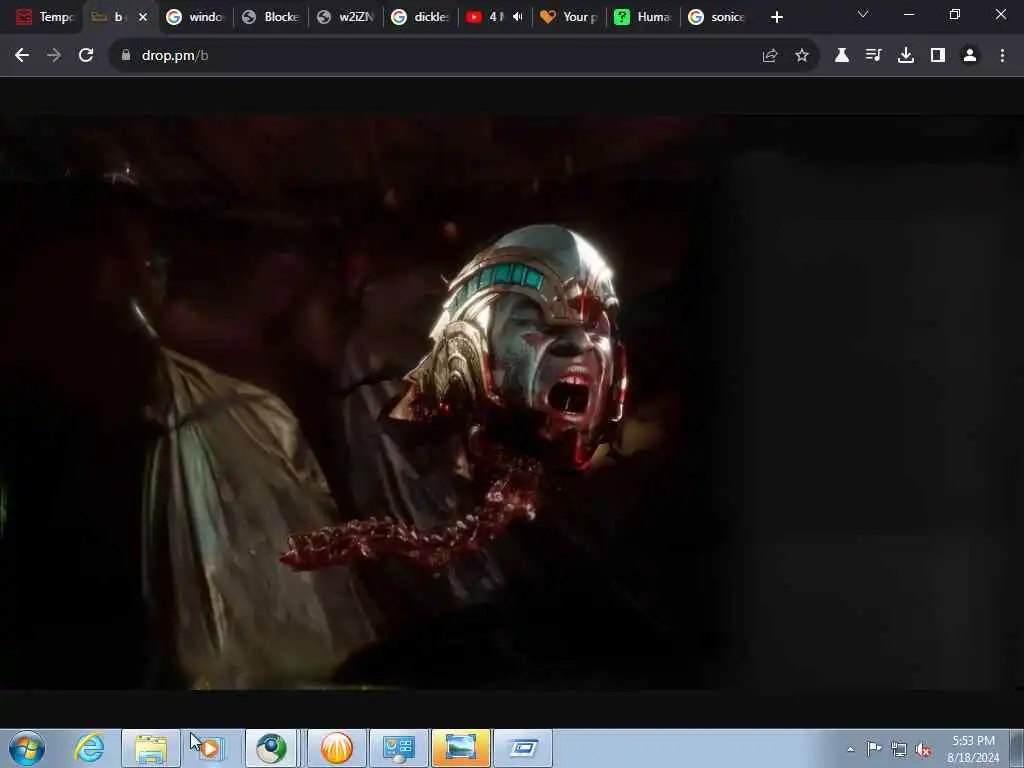Open the orange round app on taskbar
This screenshot has width=1024, height=768.
pyautogui.click(x=336, y=748)
